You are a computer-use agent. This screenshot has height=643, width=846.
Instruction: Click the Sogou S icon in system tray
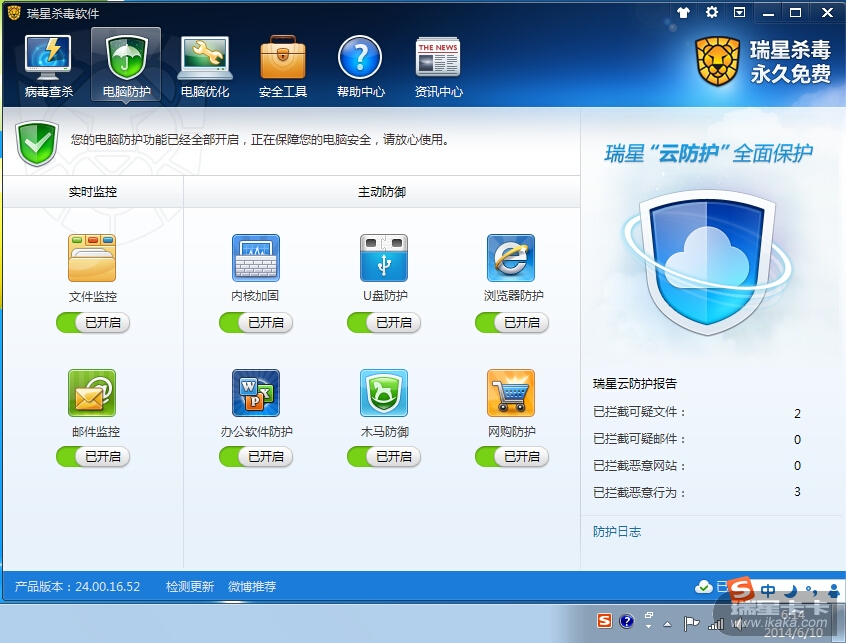[x=604, y=621]
